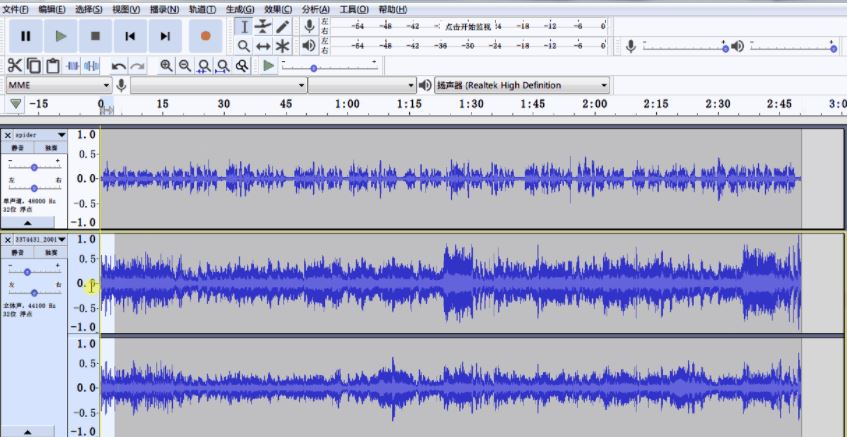Open the 帮助(H) menu
Viewport: 847px width, 437px height.
pos(393,9)
